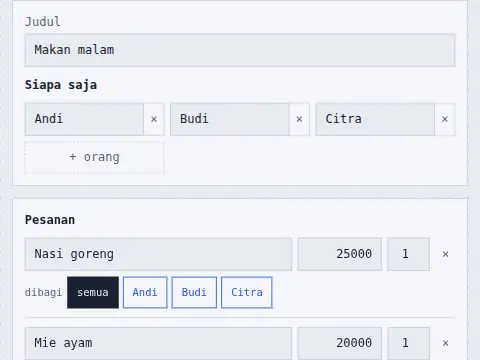Delete the Mie ayam order row
480x360 pixels.
coord(445,343)
